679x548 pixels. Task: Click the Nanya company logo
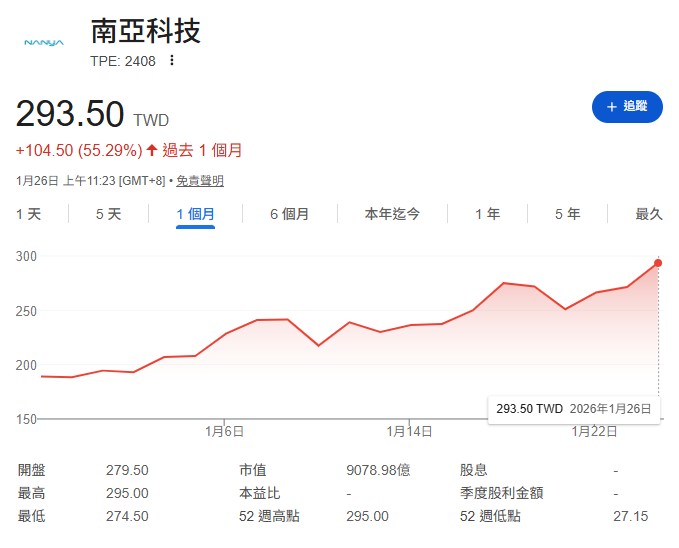pos(43,43)
